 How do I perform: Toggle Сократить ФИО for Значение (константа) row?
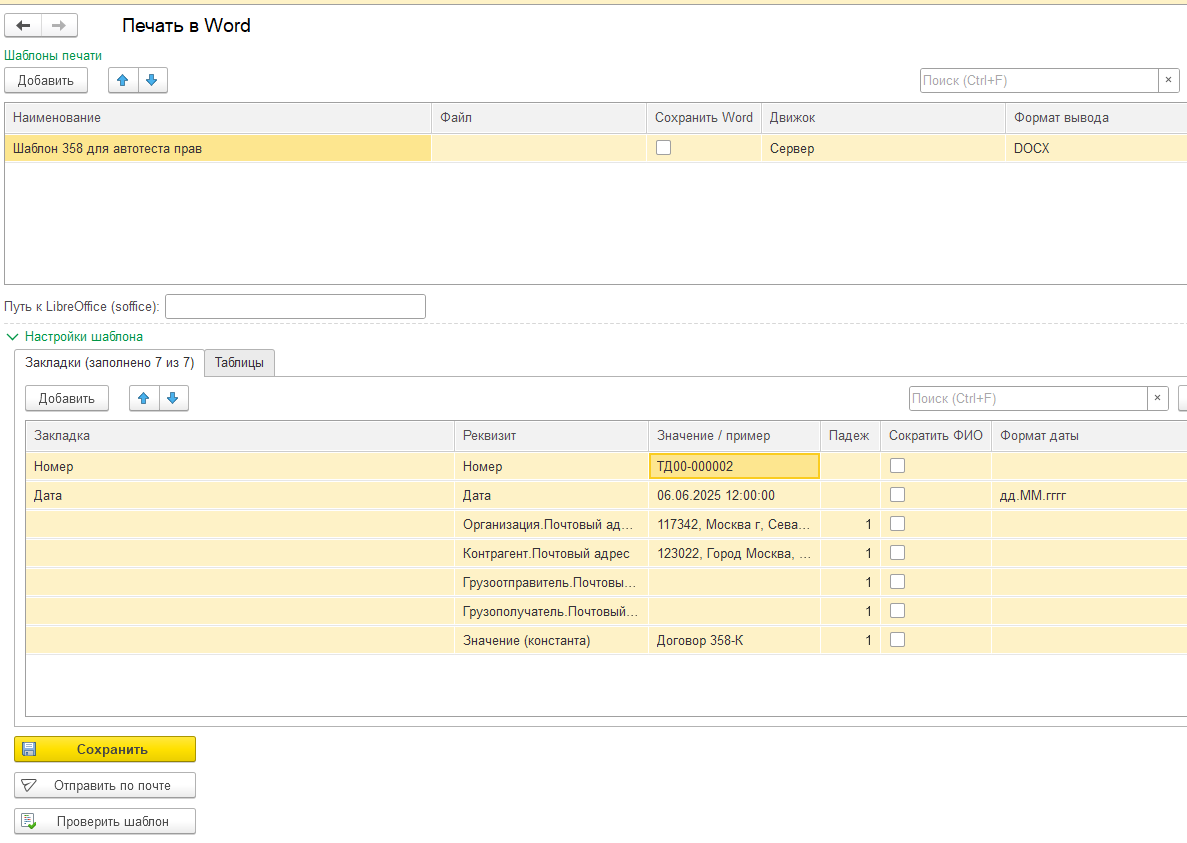897,640
